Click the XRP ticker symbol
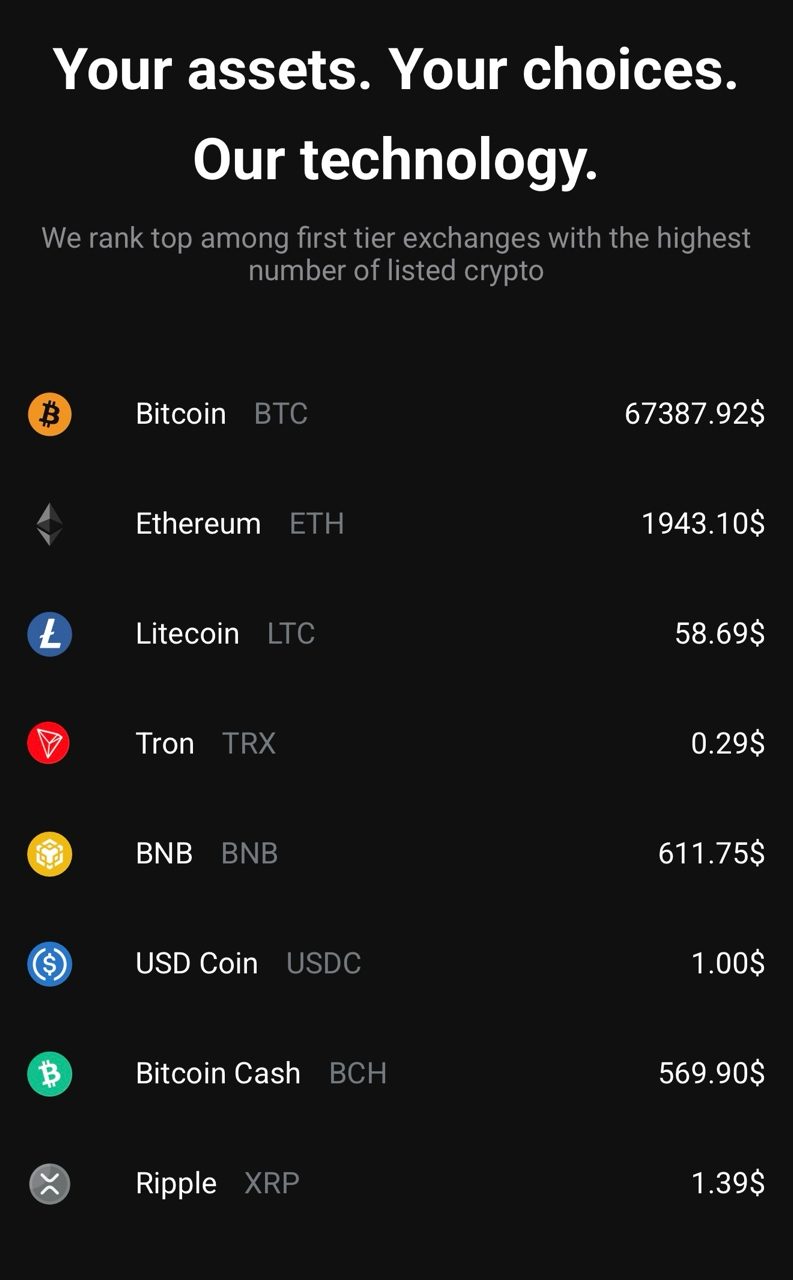The width and height of the screenshot is (793, 1280). click(x=271, y=1183)
